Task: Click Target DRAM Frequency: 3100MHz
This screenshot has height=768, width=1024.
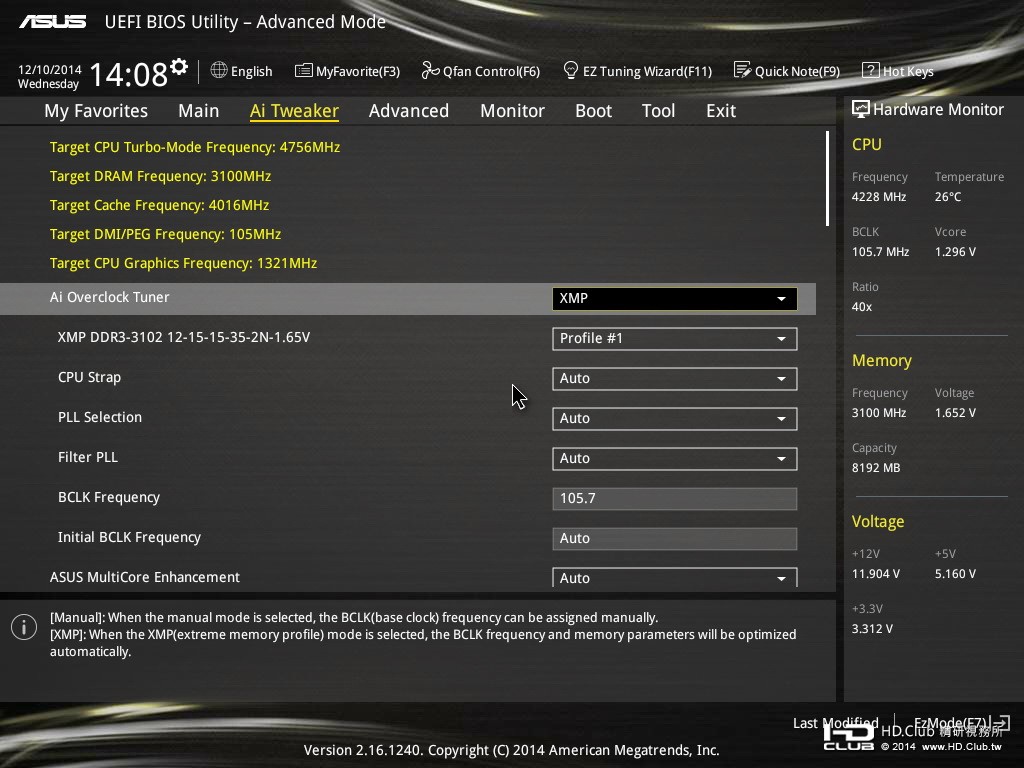Action: (160, 176)
